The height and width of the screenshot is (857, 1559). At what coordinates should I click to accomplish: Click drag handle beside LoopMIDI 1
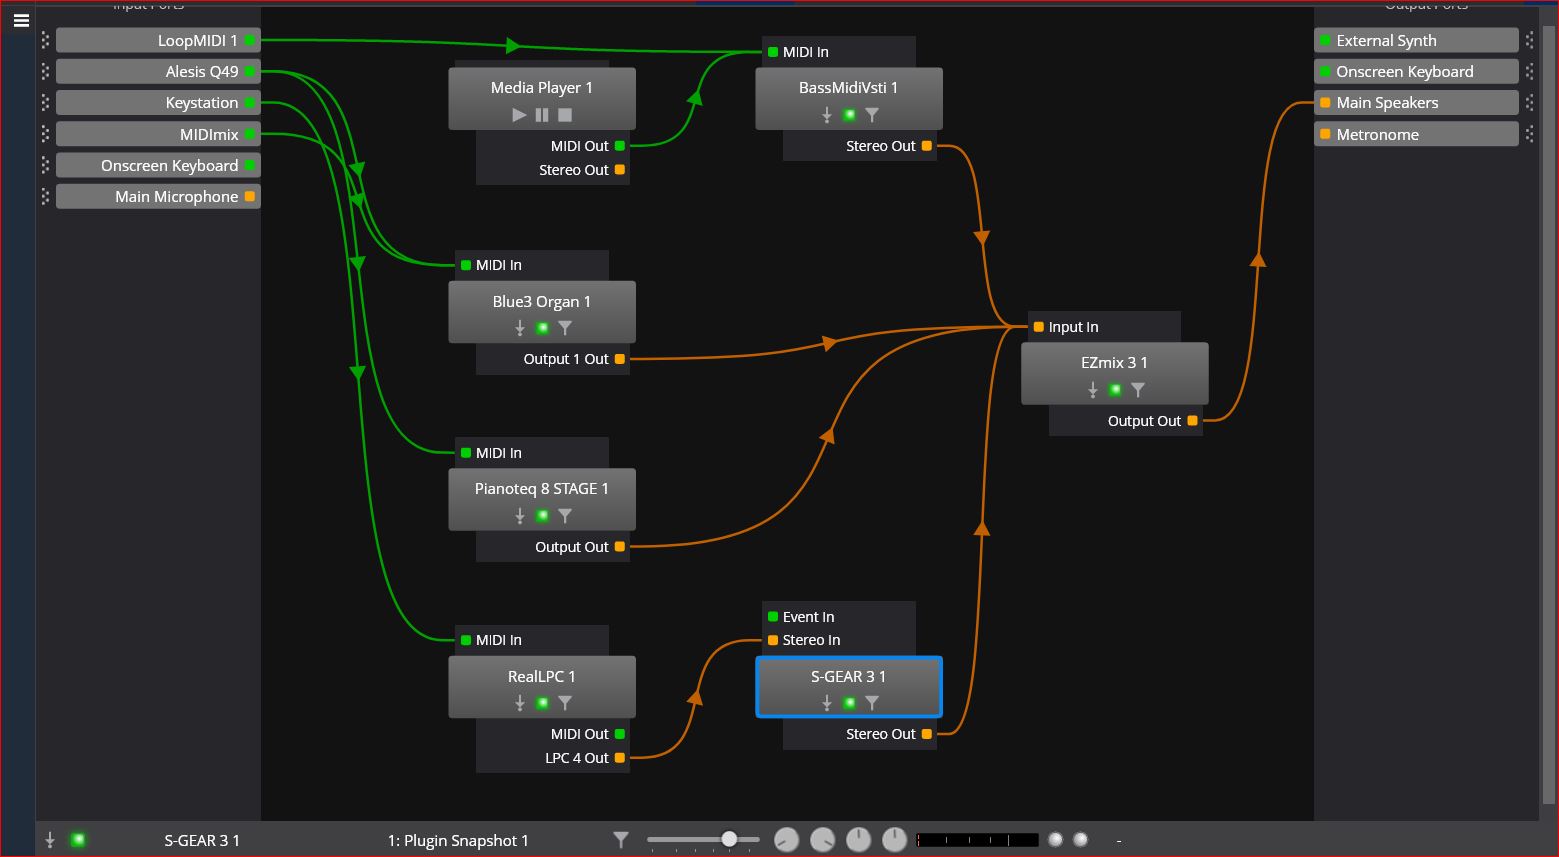pos(45,40)
